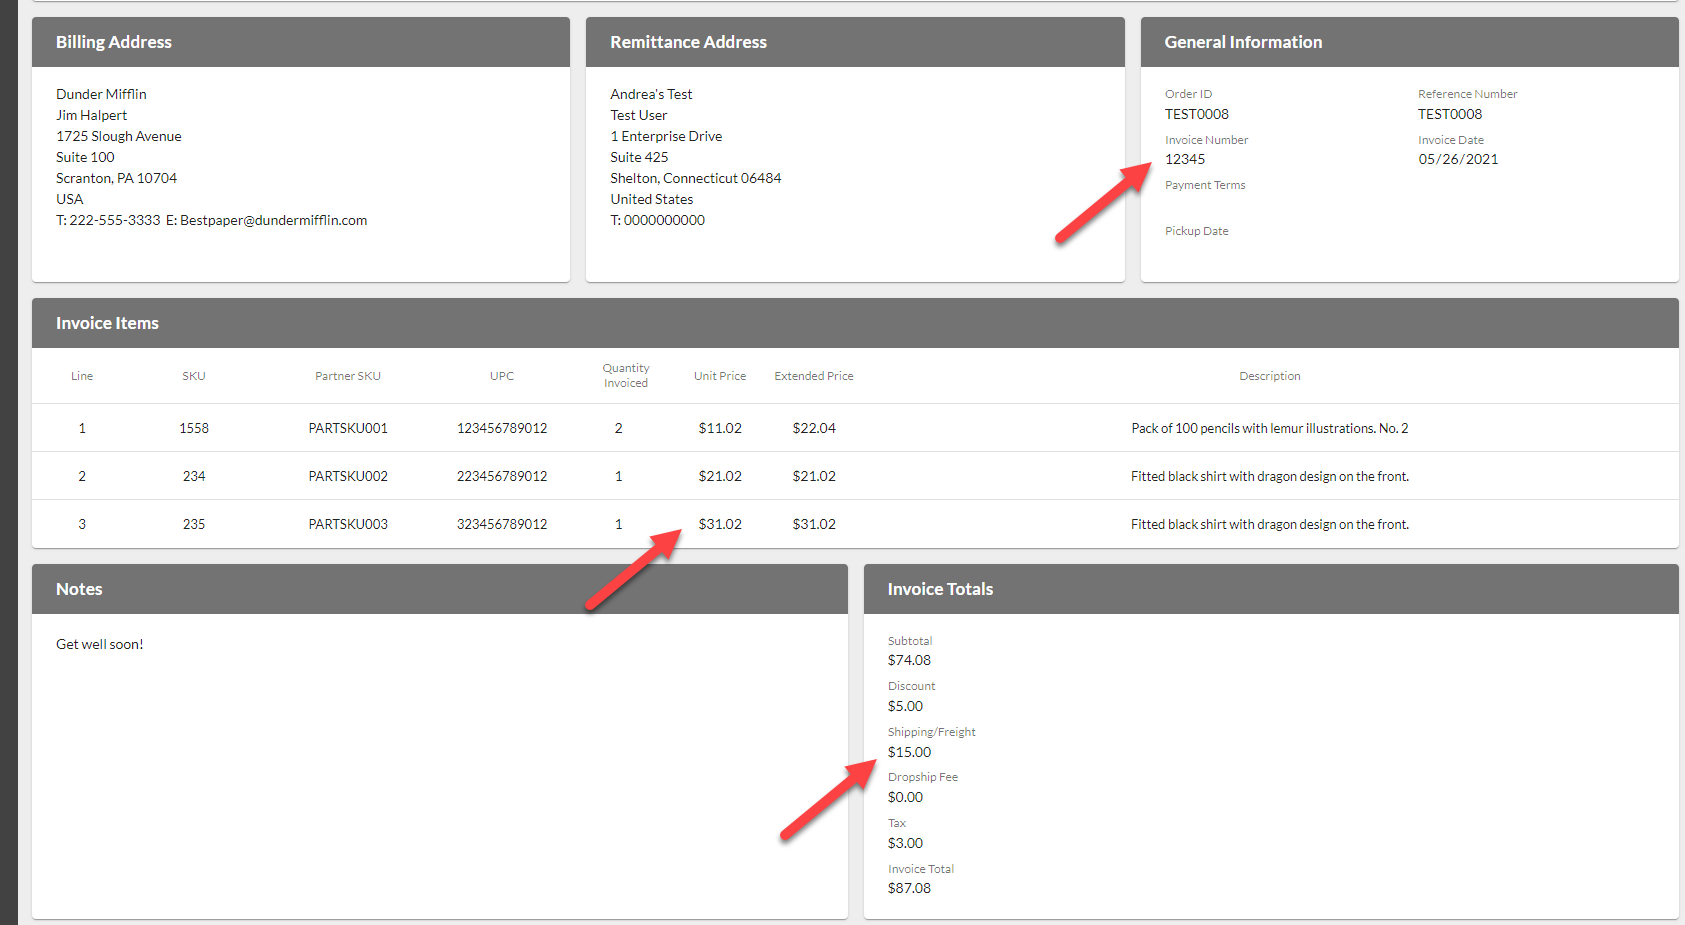1685x925 pixels.
Task: Click the Payment Terms field label
Action: pos(1204,185)
